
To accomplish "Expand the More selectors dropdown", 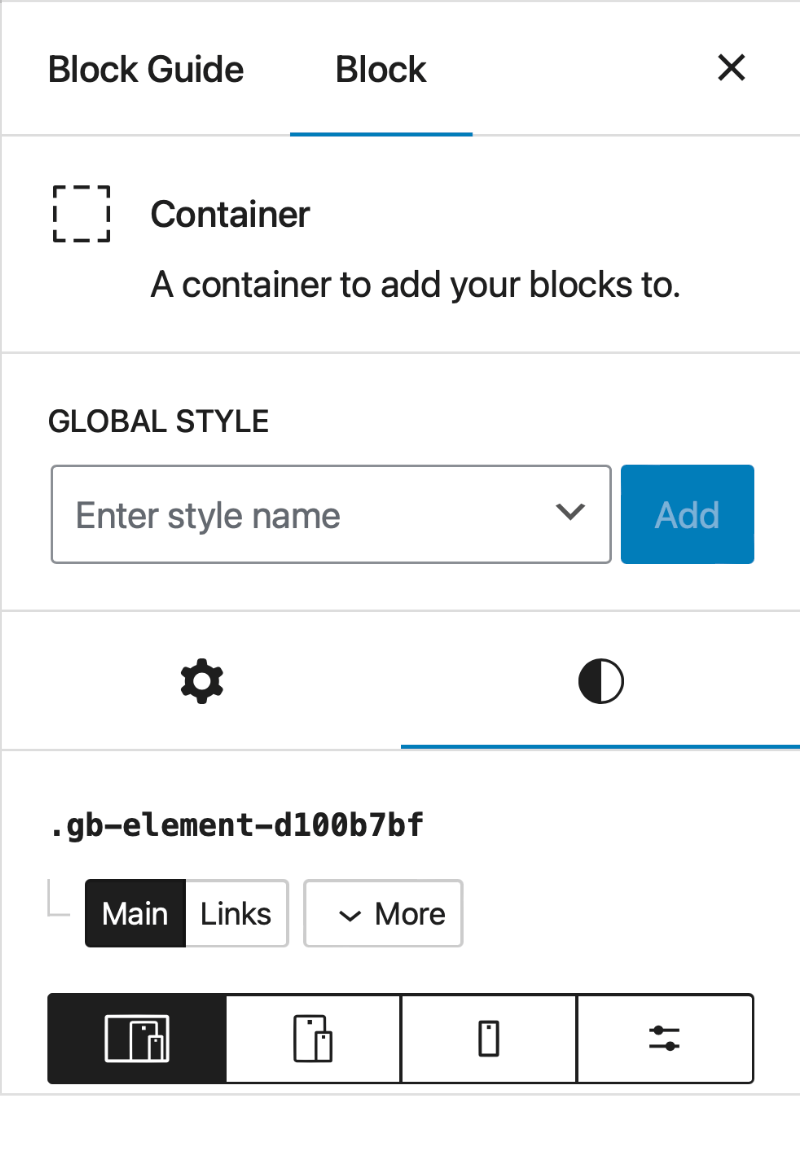I will pos(383,913).
